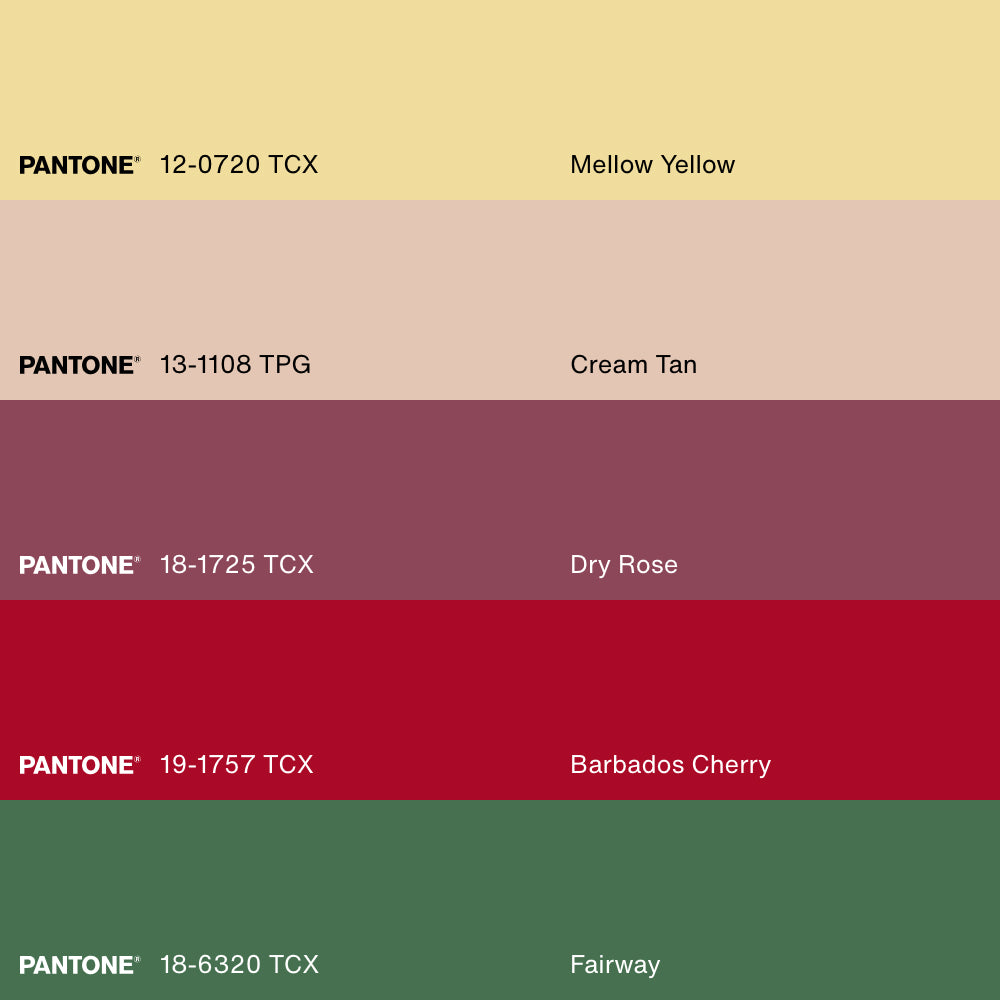Select the PANTONE logo in the Fairway band

[x=79, y=965]
